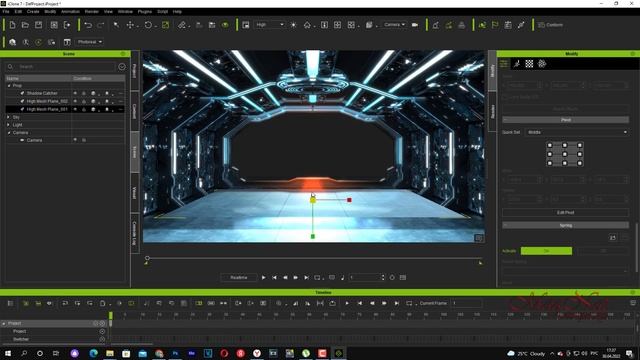Image resolution: width=640 pixels, height=360 pixels.
Task: Select the object Select tool arrow
Action: click(116, 25)
